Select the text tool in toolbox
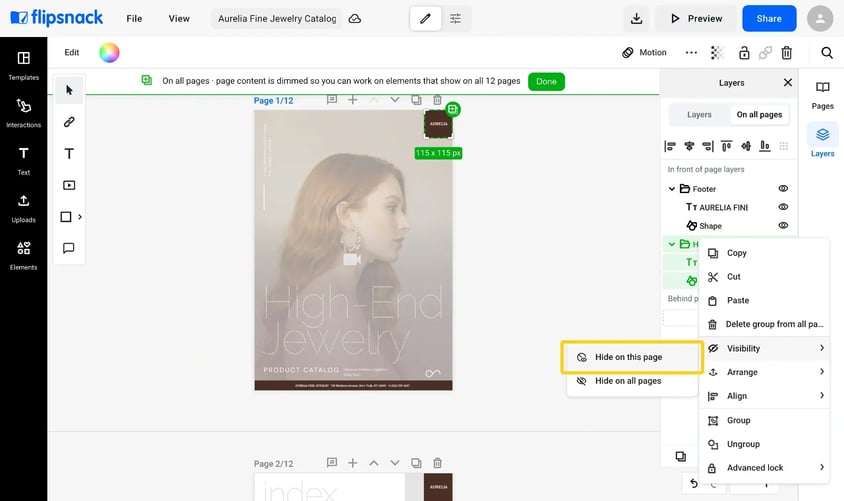 point(69,153)
